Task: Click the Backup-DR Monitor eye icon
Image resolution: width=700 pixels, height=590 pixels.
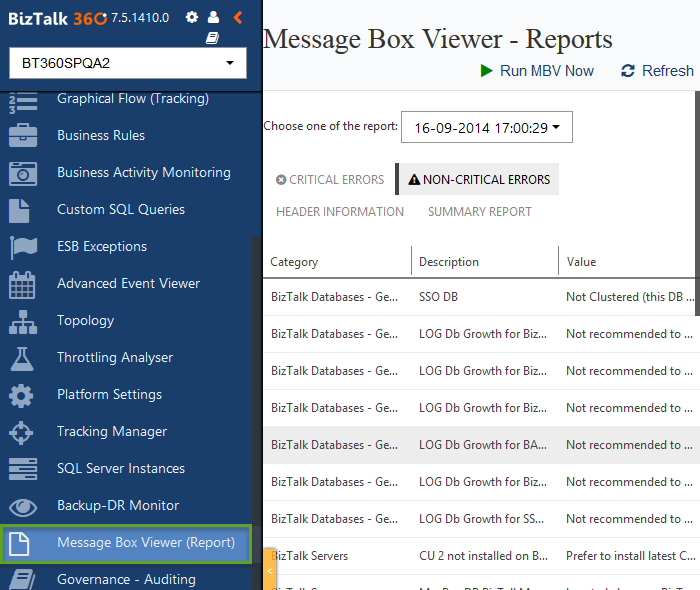Action: (x=22, y=506)
